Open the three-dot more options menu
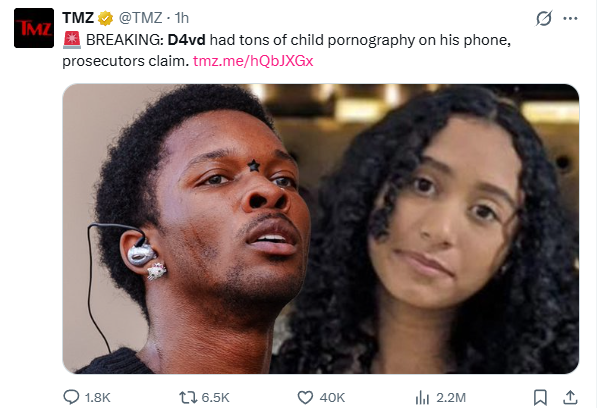 [x=570, y=18]
